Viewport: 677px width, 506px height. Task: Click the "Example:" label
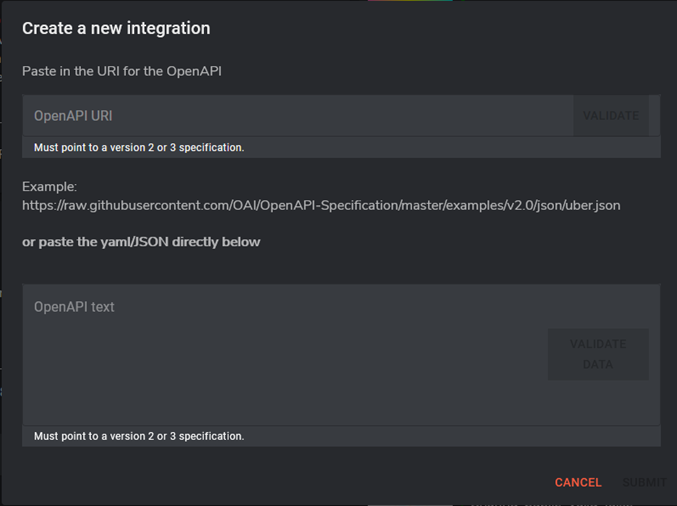(x=49, y=187)
